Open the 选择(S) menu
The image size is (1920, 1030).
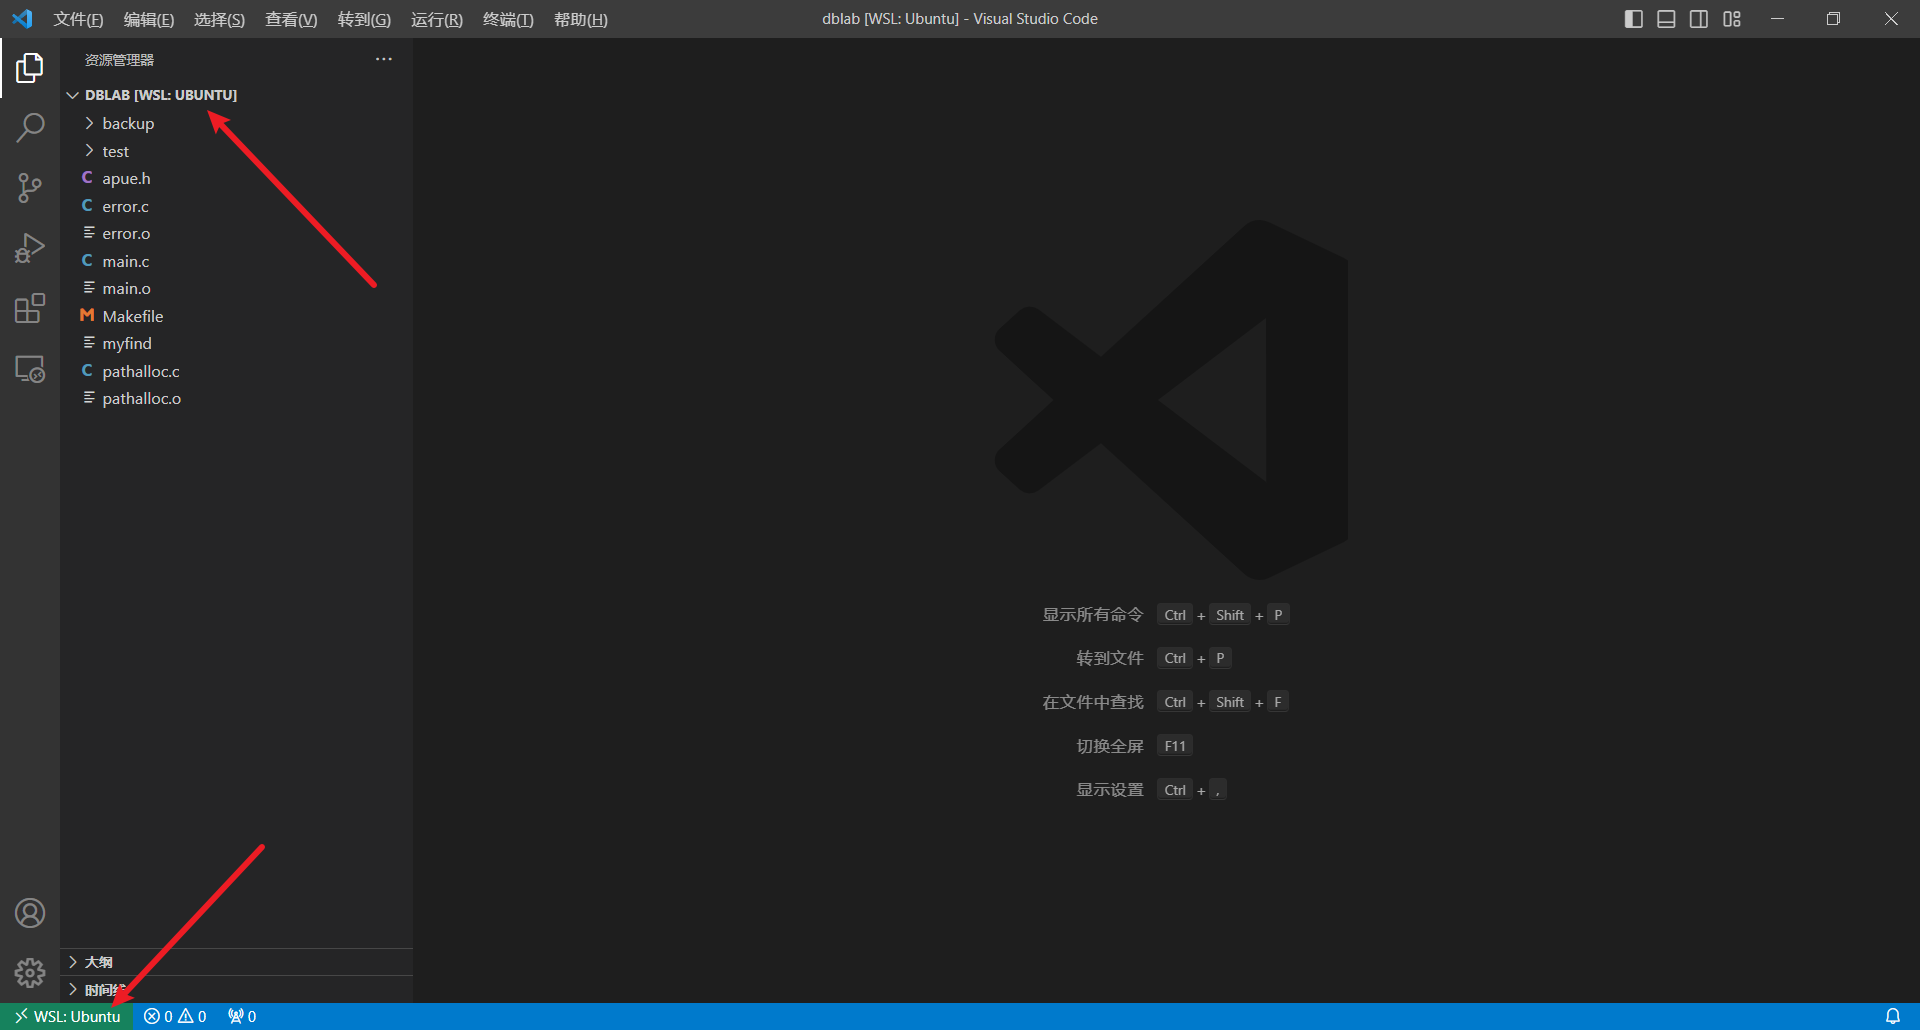click(219, 19)
